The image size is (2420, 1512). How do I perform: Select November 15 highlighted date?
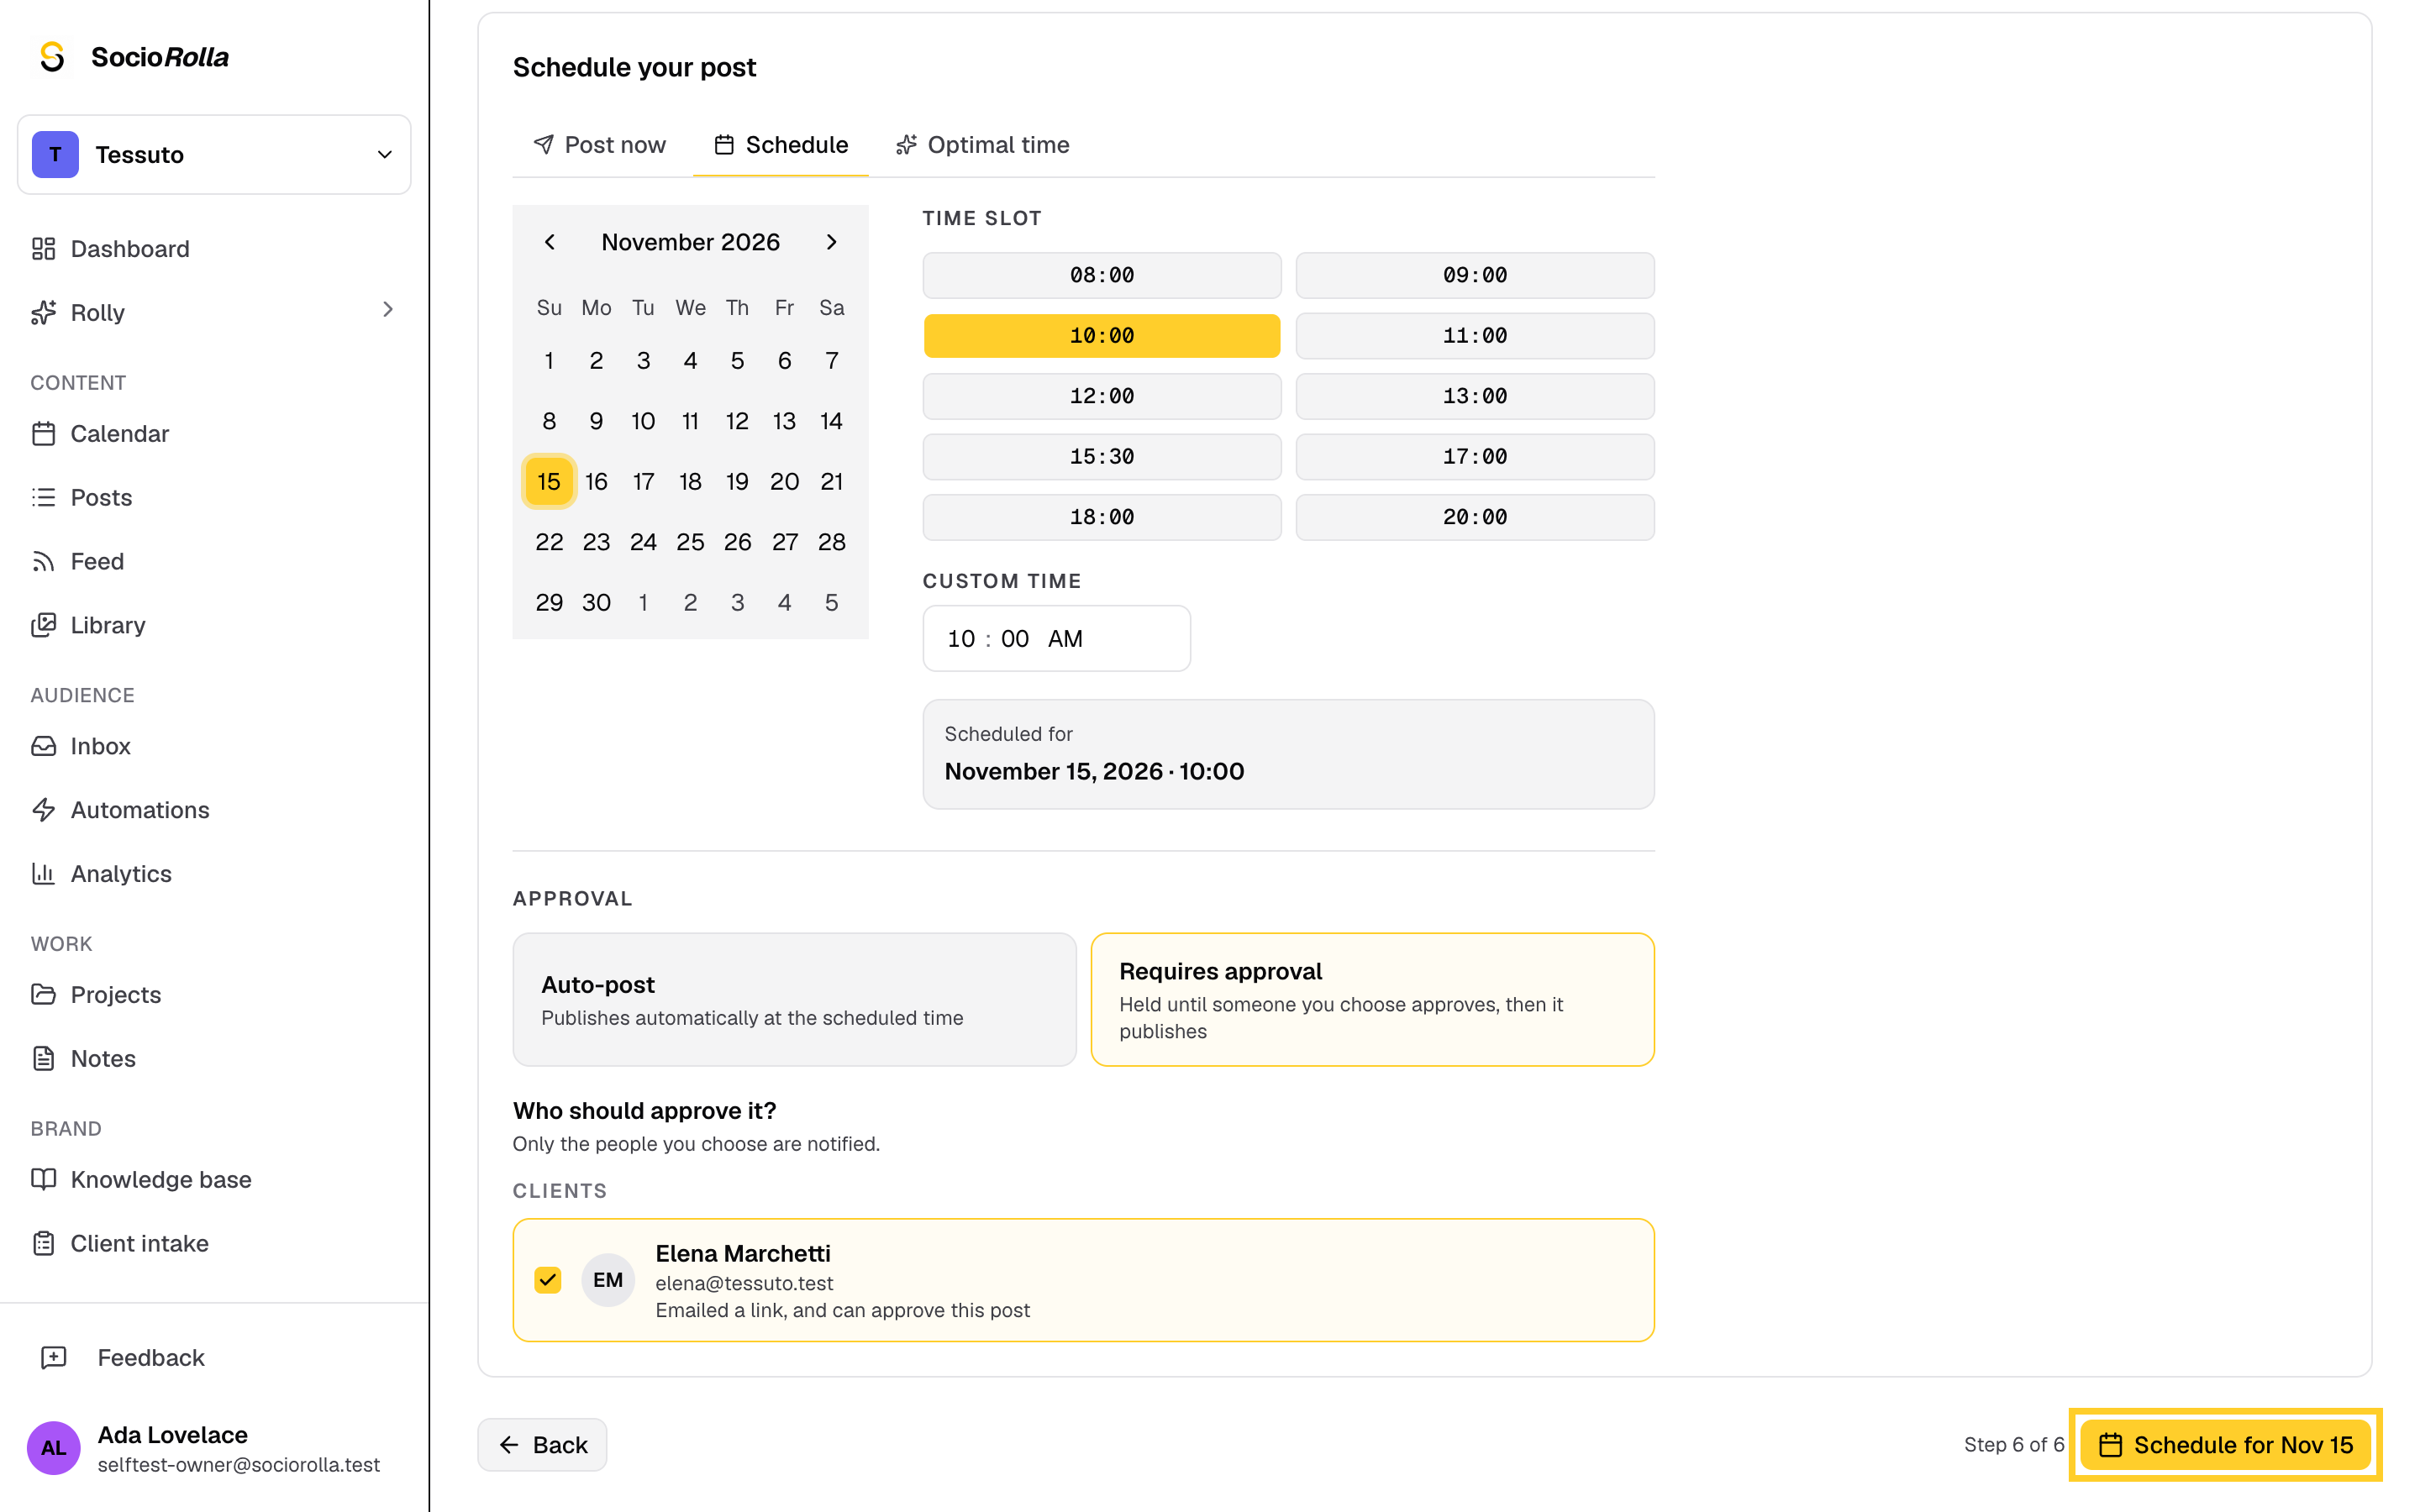(x=549, y=482)
